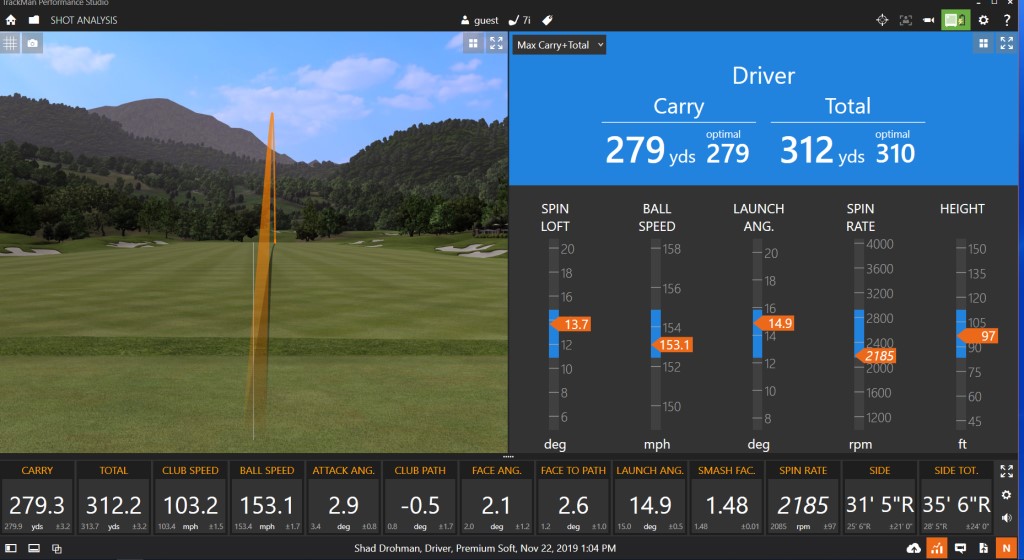Select the TOTAL data tile
The image size is (1024, 560).
(x=114, y=498)
